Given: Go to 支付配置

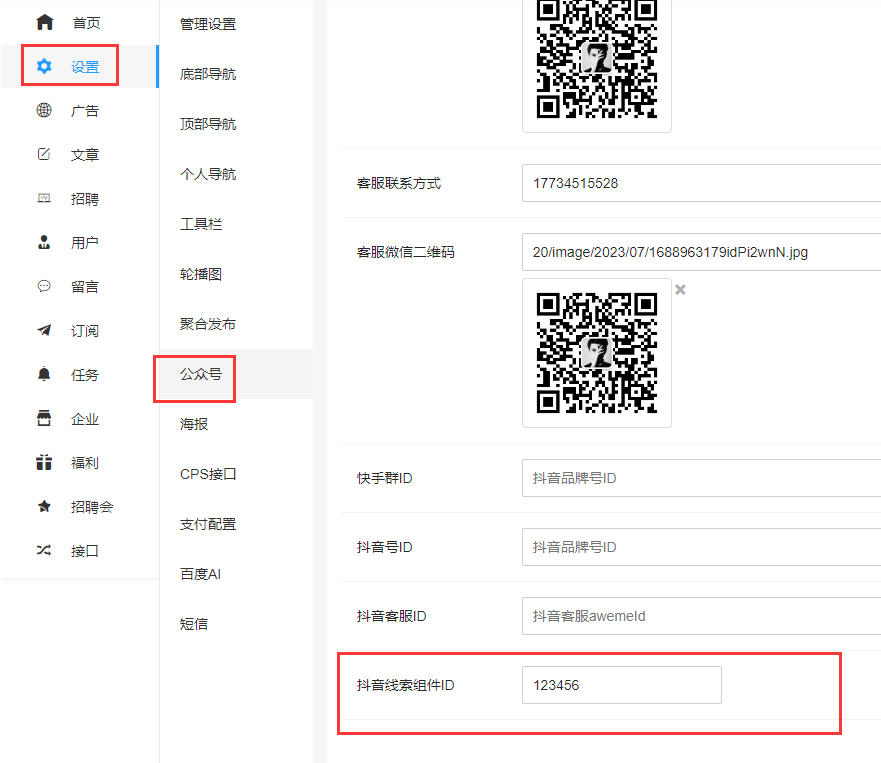Looking at the screenshot, I should point(208,524).
